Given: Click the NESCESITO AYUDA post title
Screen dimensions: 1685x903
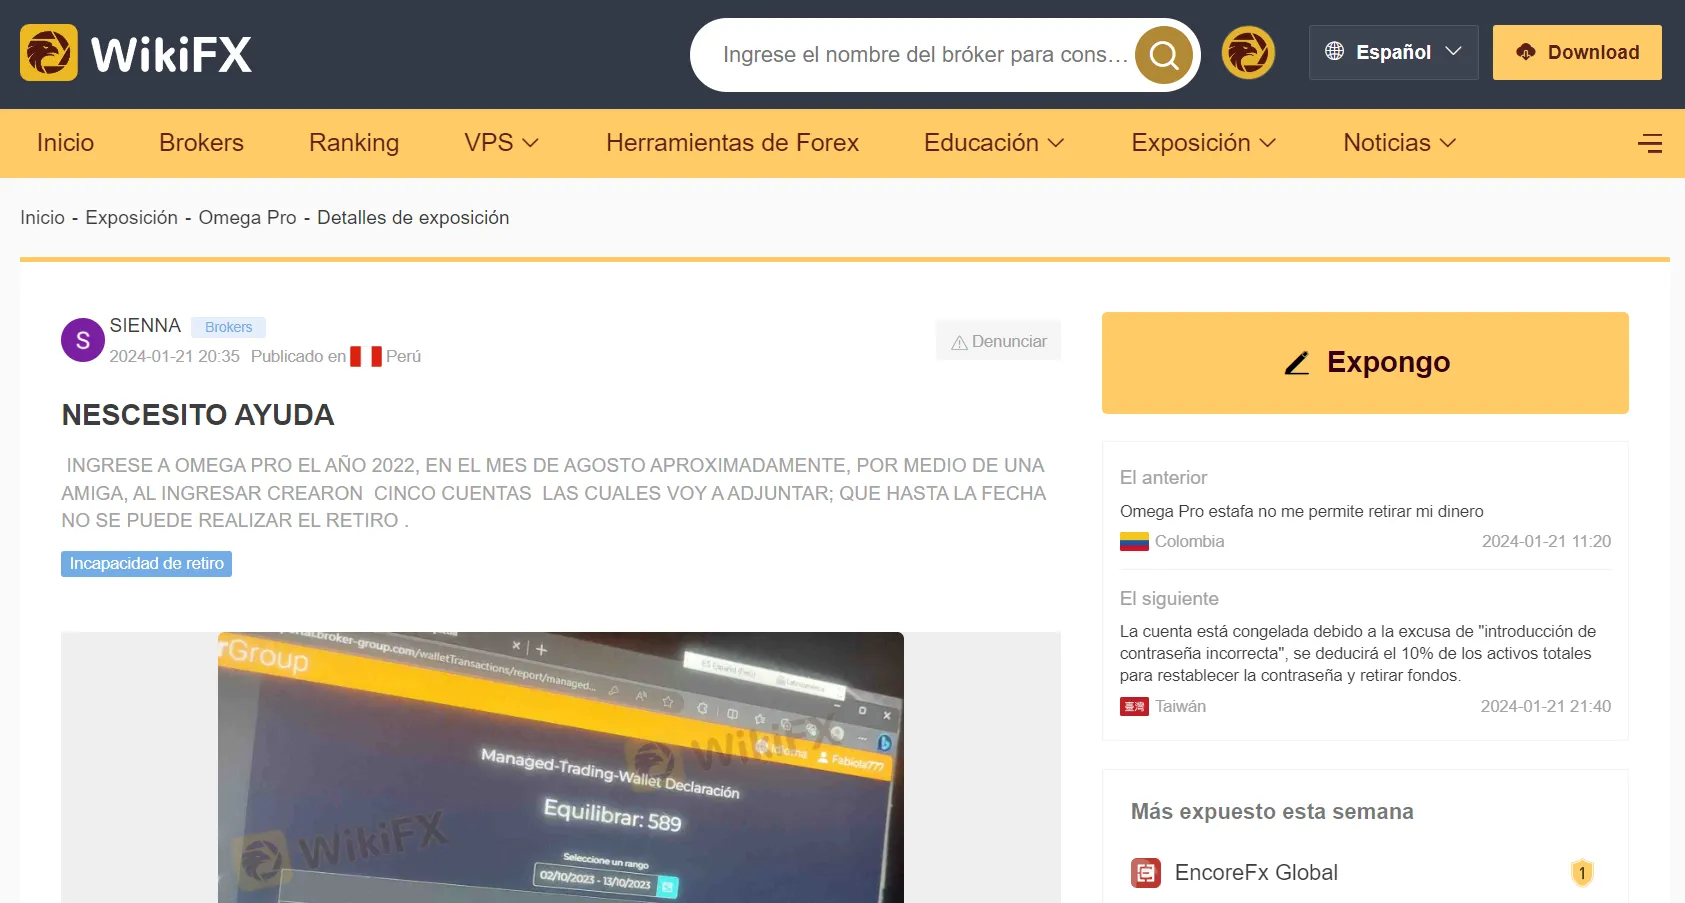Looking at the screenshot, I should (198, 415).
